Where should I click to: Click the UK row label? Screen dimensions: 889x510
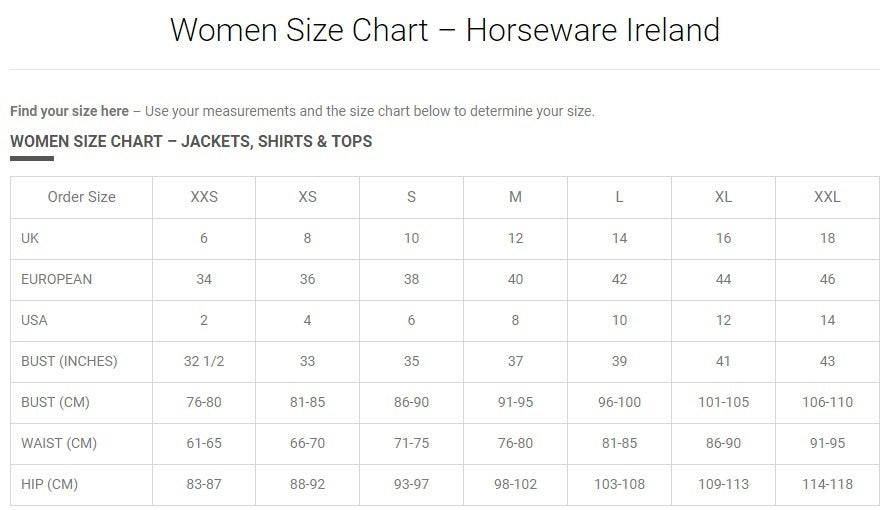coord(30,238)
